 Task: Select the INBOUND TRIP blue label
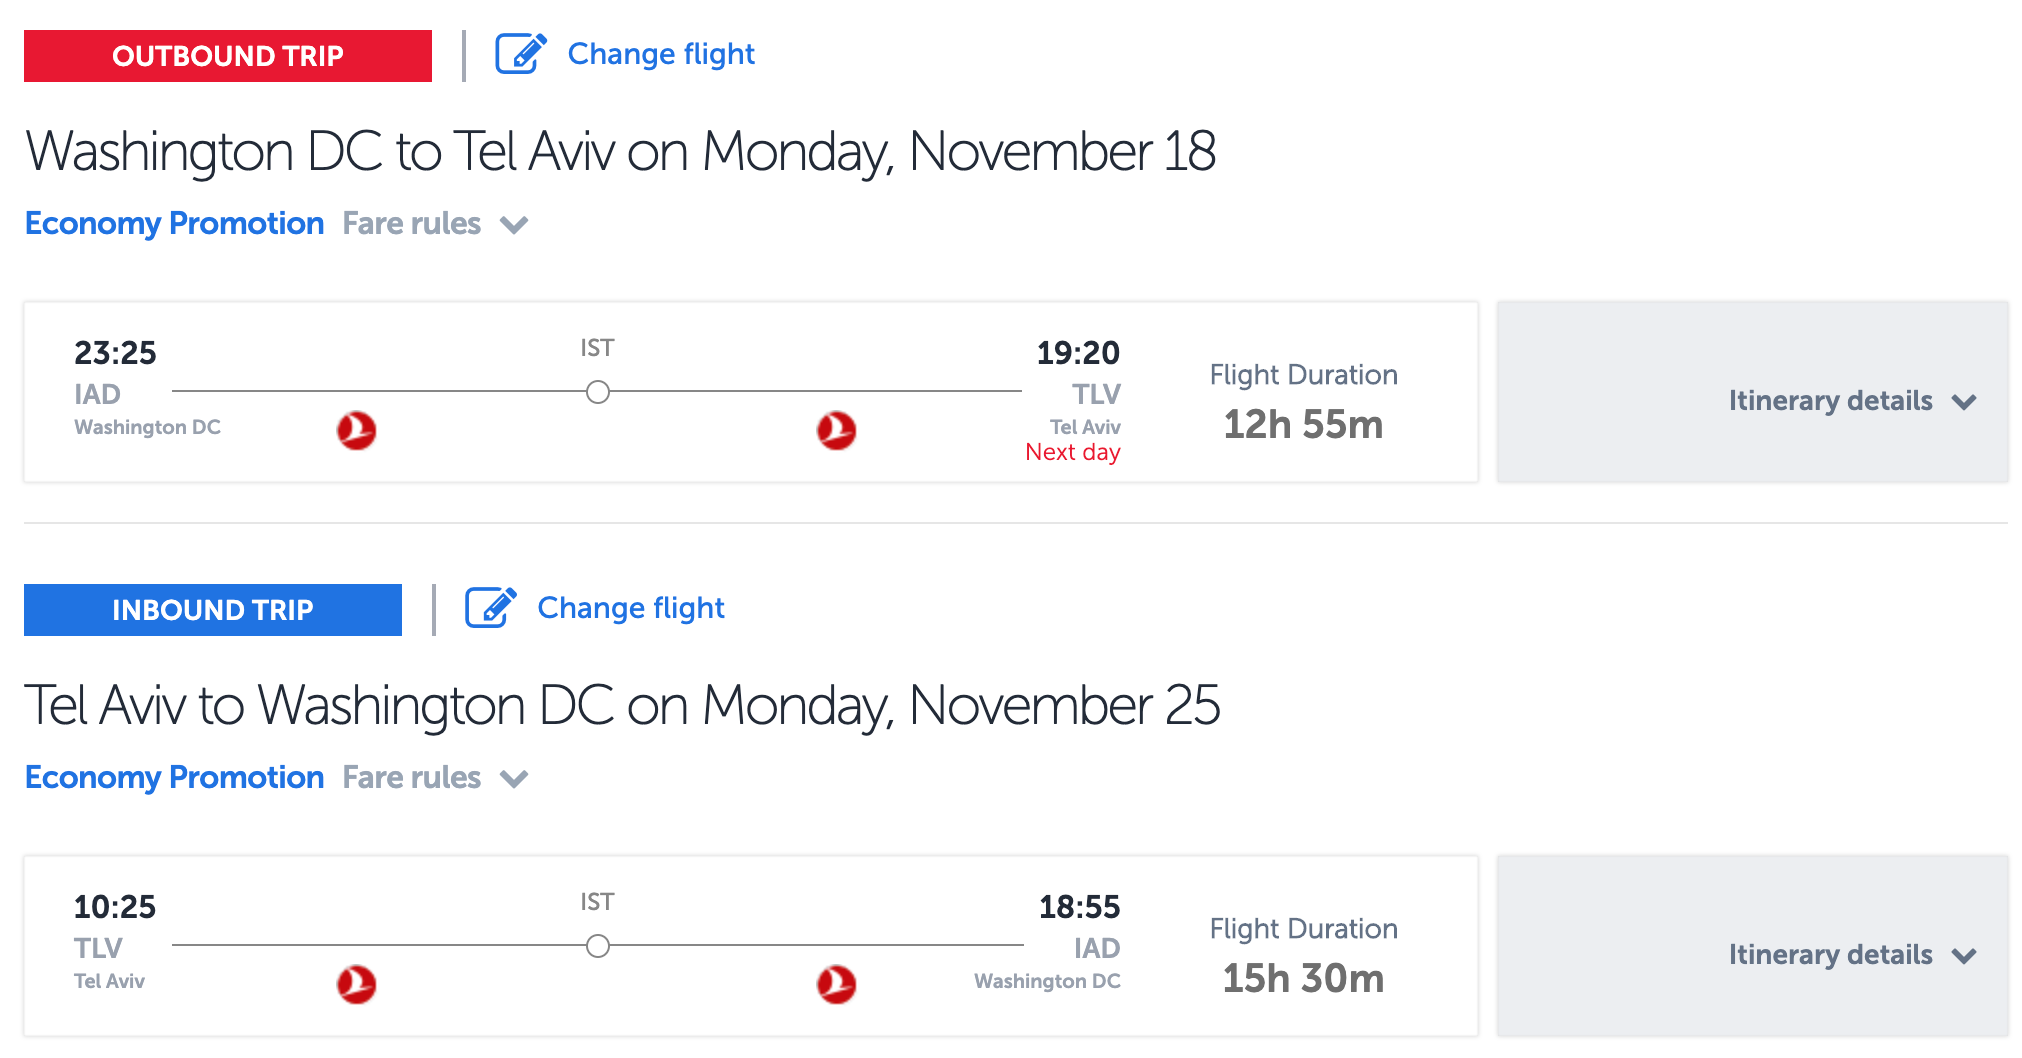tap(213, 610)
